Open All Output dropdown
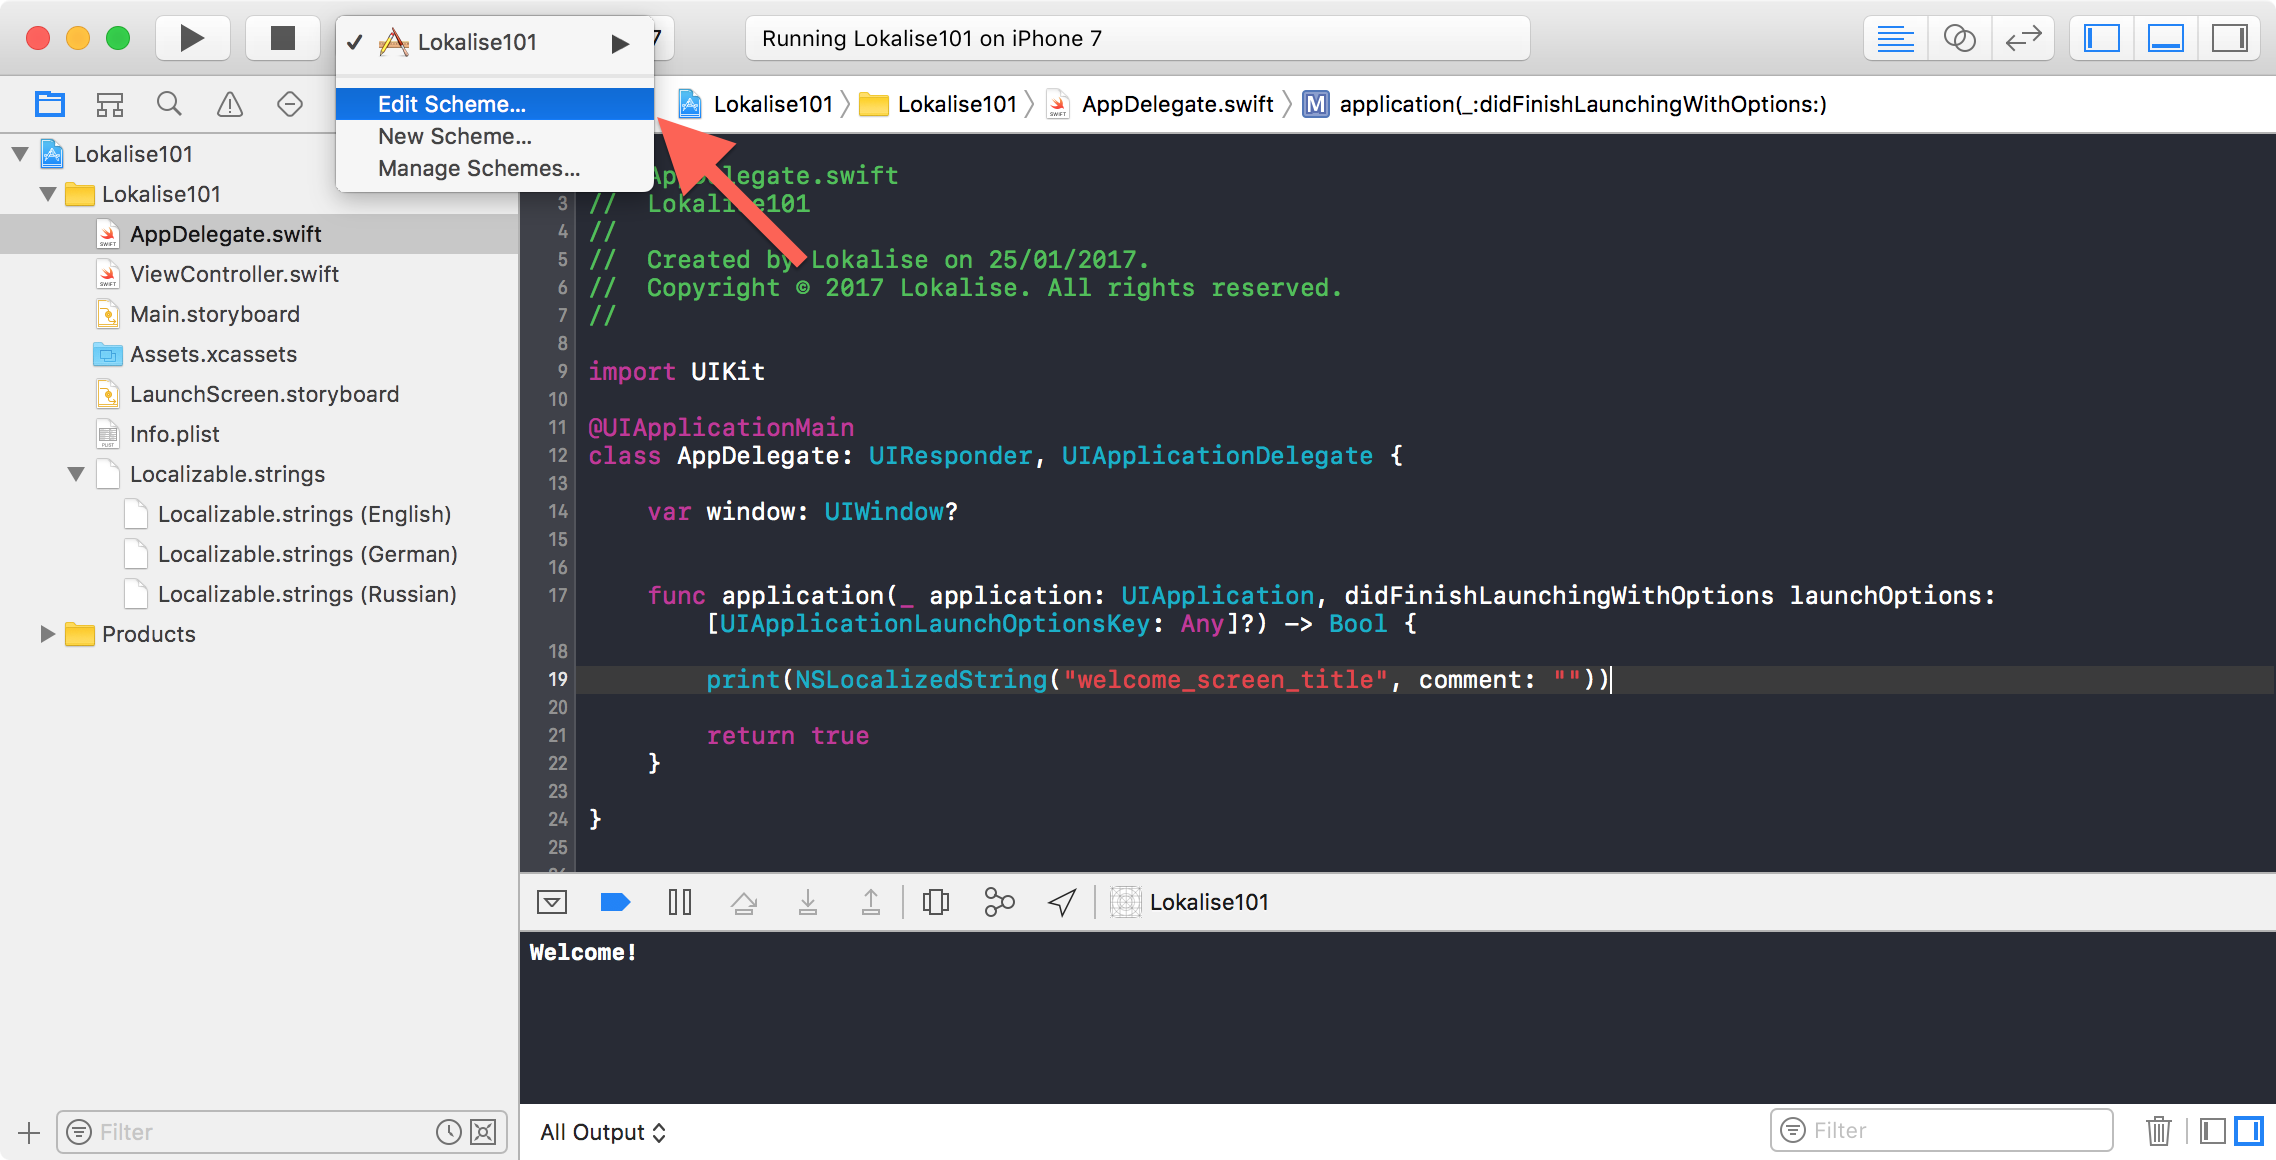 603,1132
